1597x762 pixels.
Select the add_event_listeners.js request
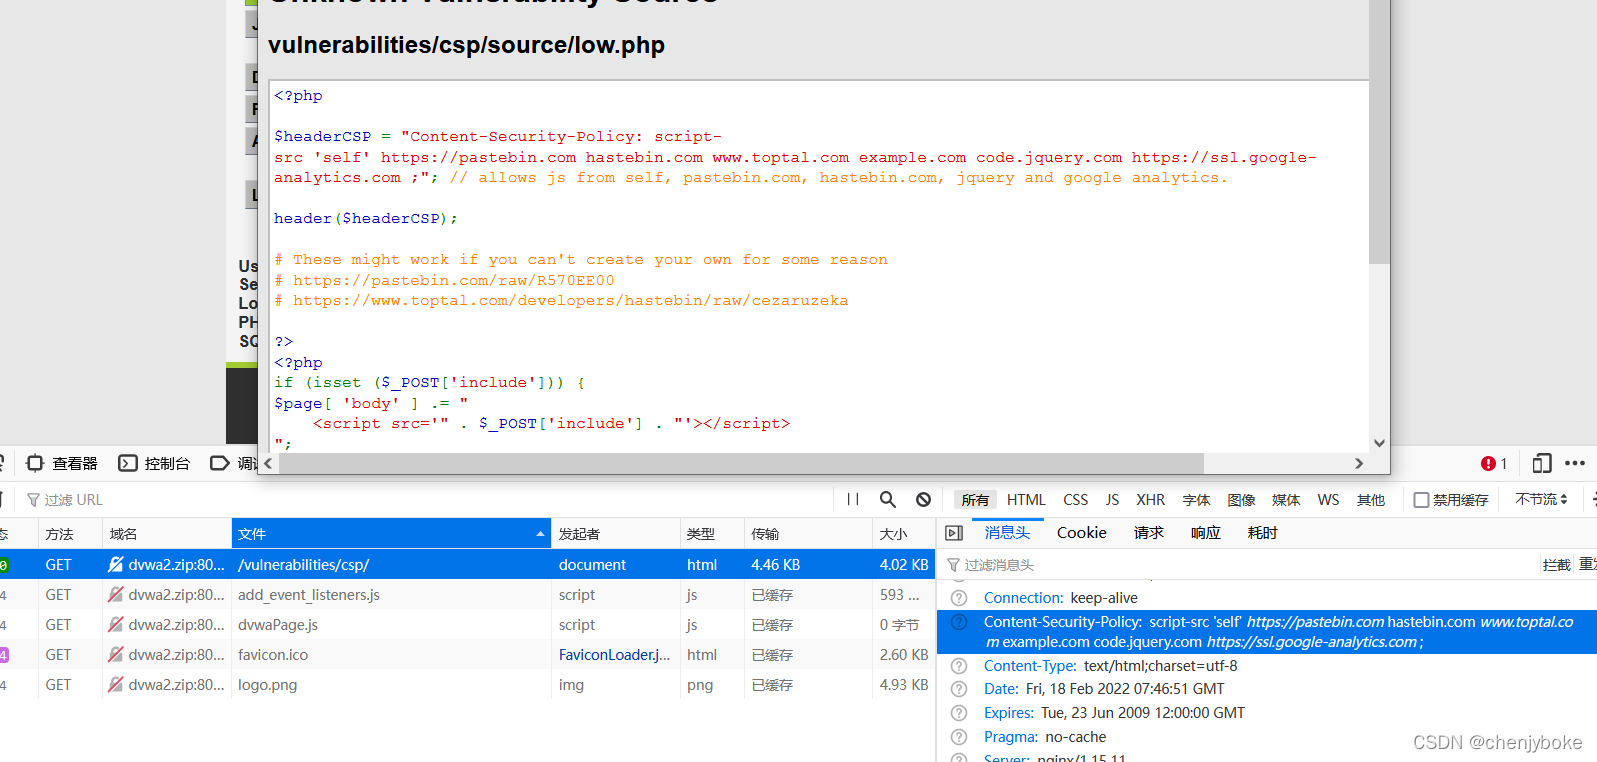[x=467, y=594]
